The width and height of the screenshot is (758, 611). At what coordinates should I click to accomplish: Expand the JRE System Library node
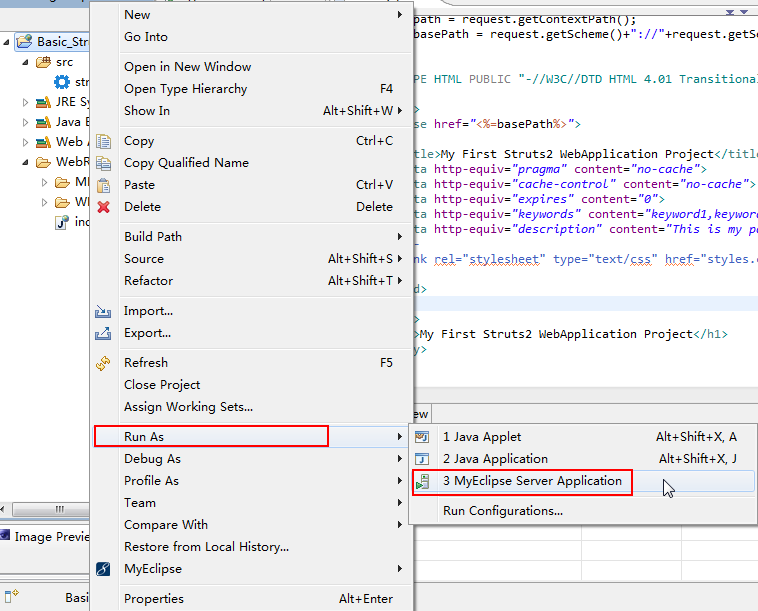[25, 102]
